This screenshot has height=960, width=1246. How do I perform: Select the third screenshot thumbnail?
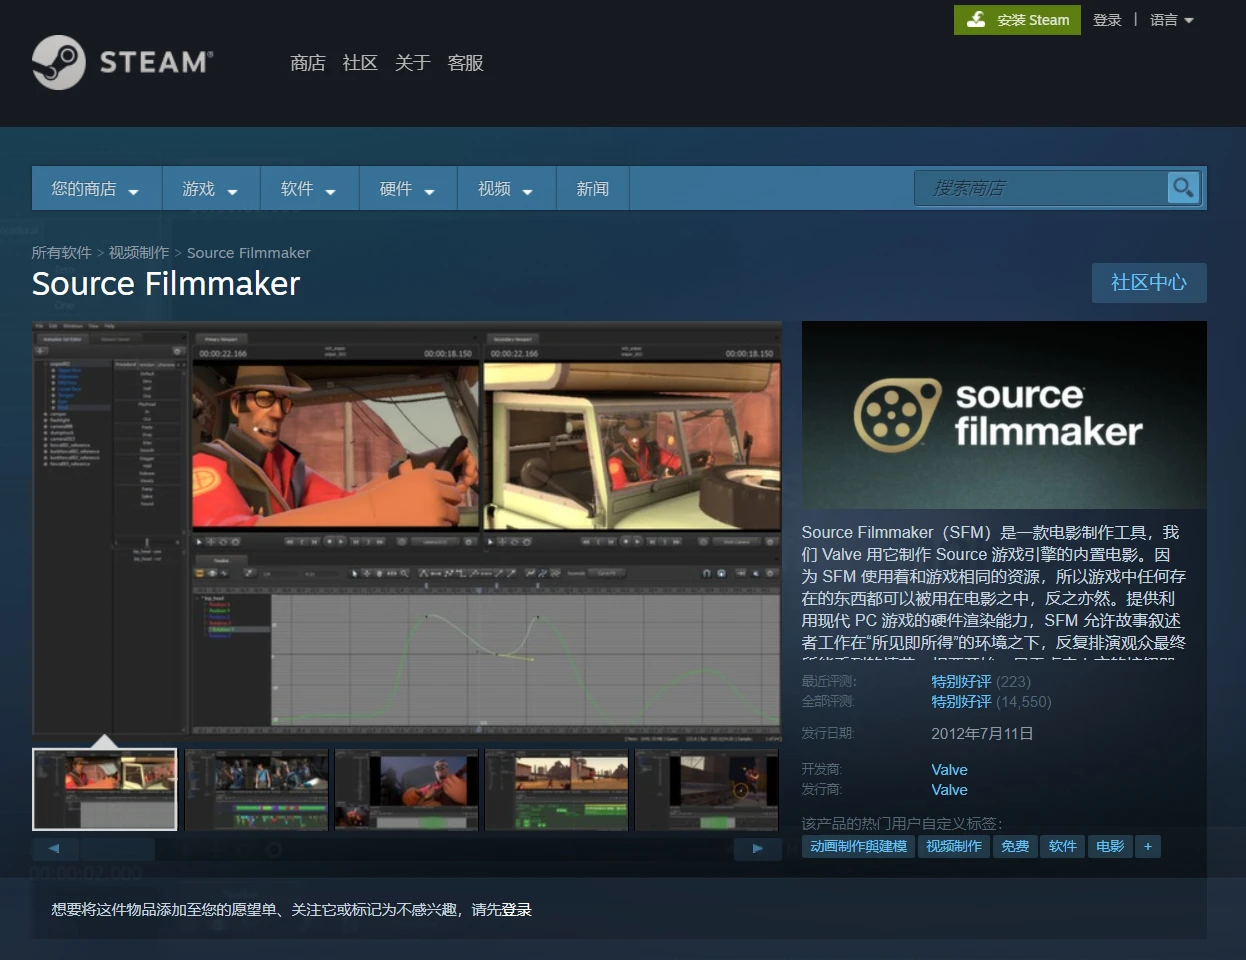click(x=406, y=789)
